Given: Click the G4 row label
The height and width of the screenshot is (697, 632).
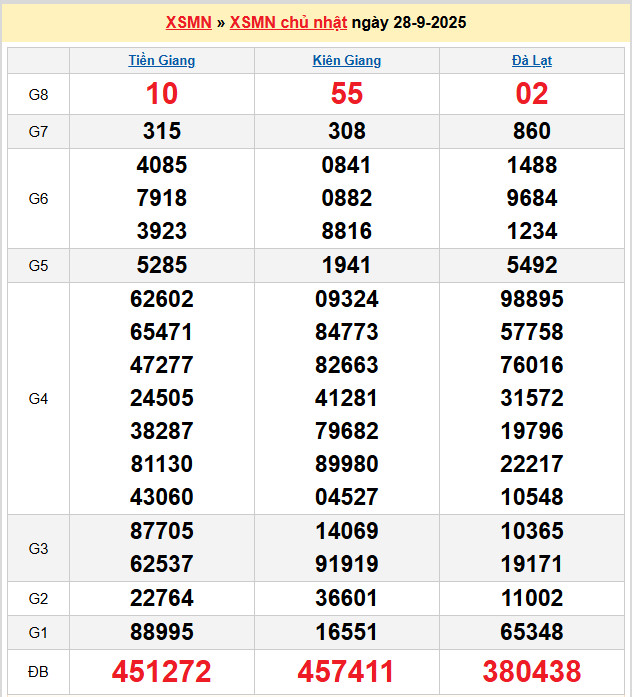Looking at the screenshot, I should [38, 398].
